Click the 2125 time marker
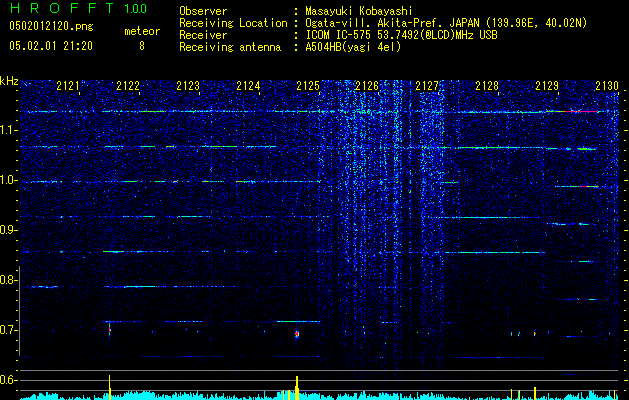The width and height of the screenshot is (629, 400). coord(308,86)
